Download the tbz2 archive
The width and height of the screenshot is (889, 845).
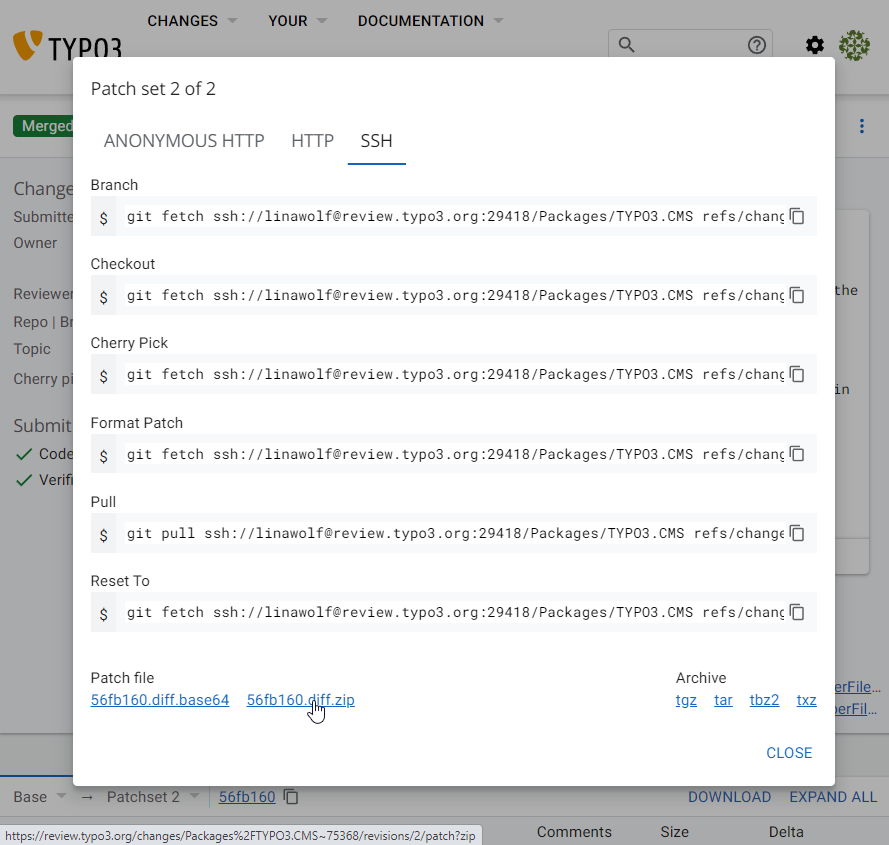pyautogui.click(x=764, y=700)
